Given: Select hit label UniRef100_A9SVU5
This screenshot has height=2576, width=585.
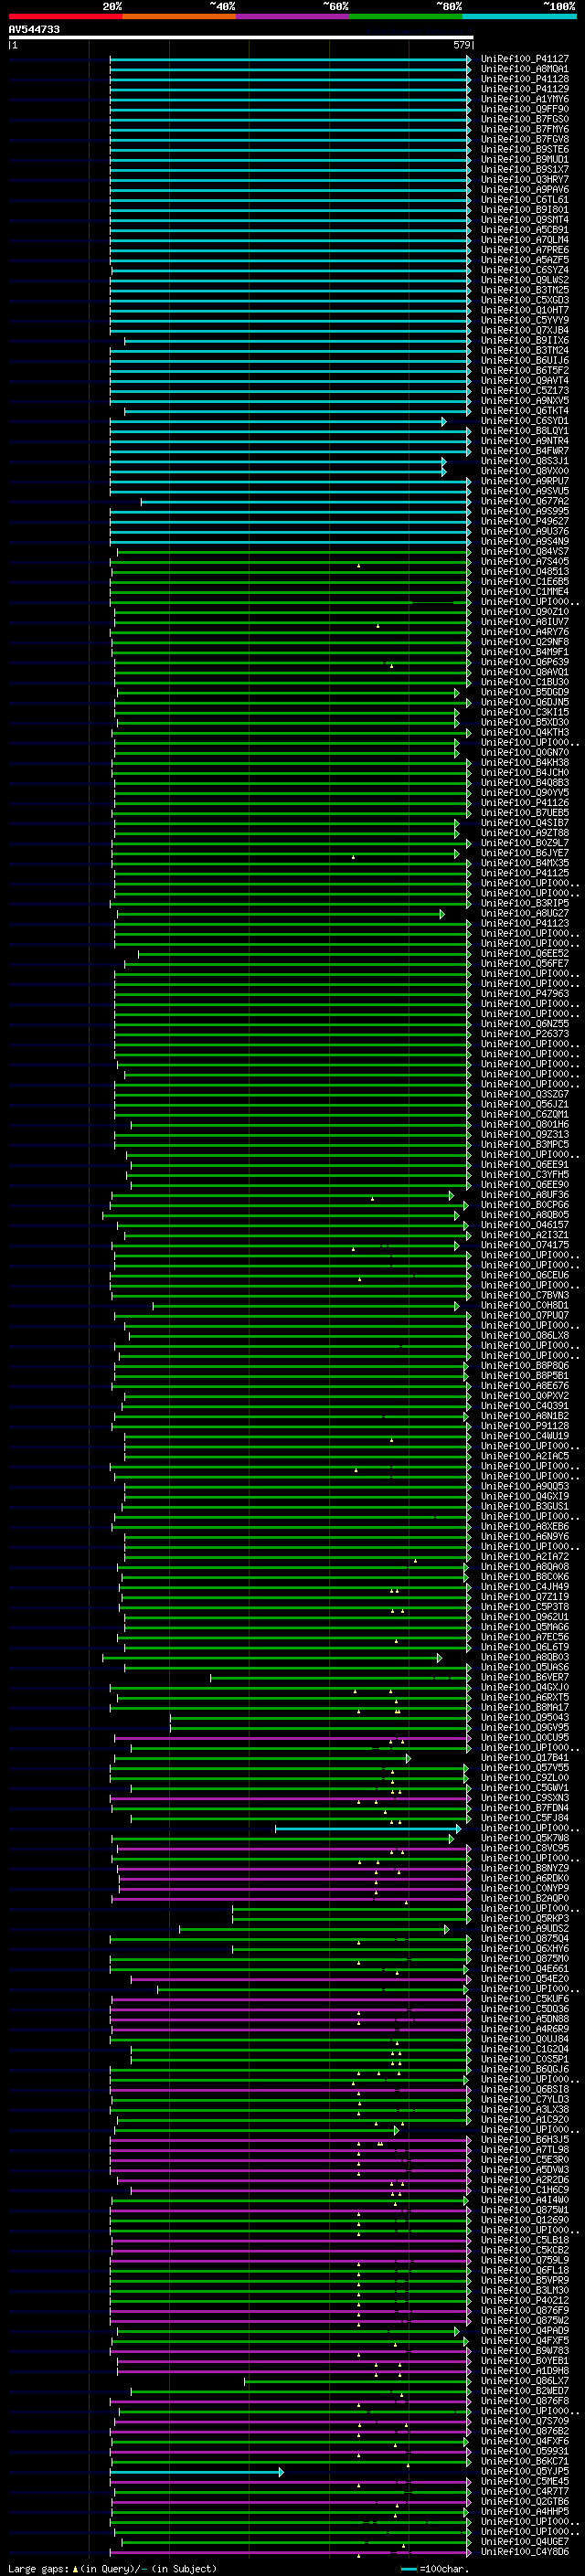Looking at the screenshot, I should 525,491.
